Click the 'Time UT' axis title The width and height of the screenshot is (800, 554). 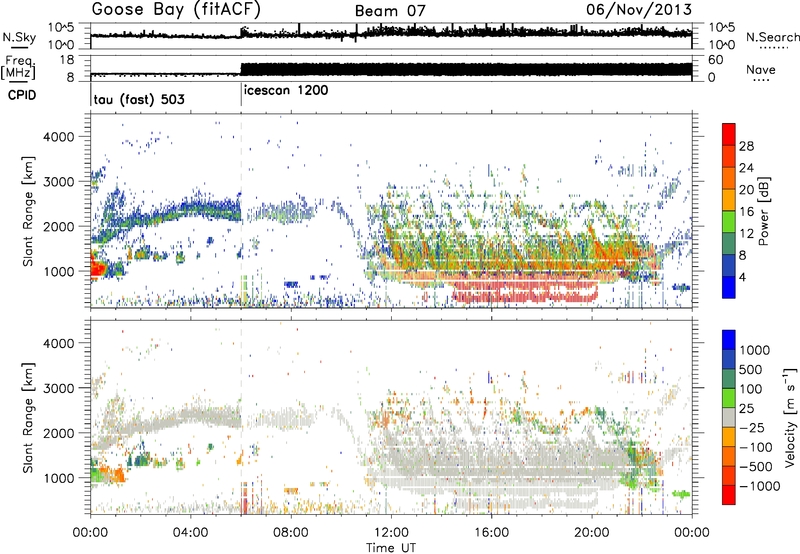(x=391, y=547)
